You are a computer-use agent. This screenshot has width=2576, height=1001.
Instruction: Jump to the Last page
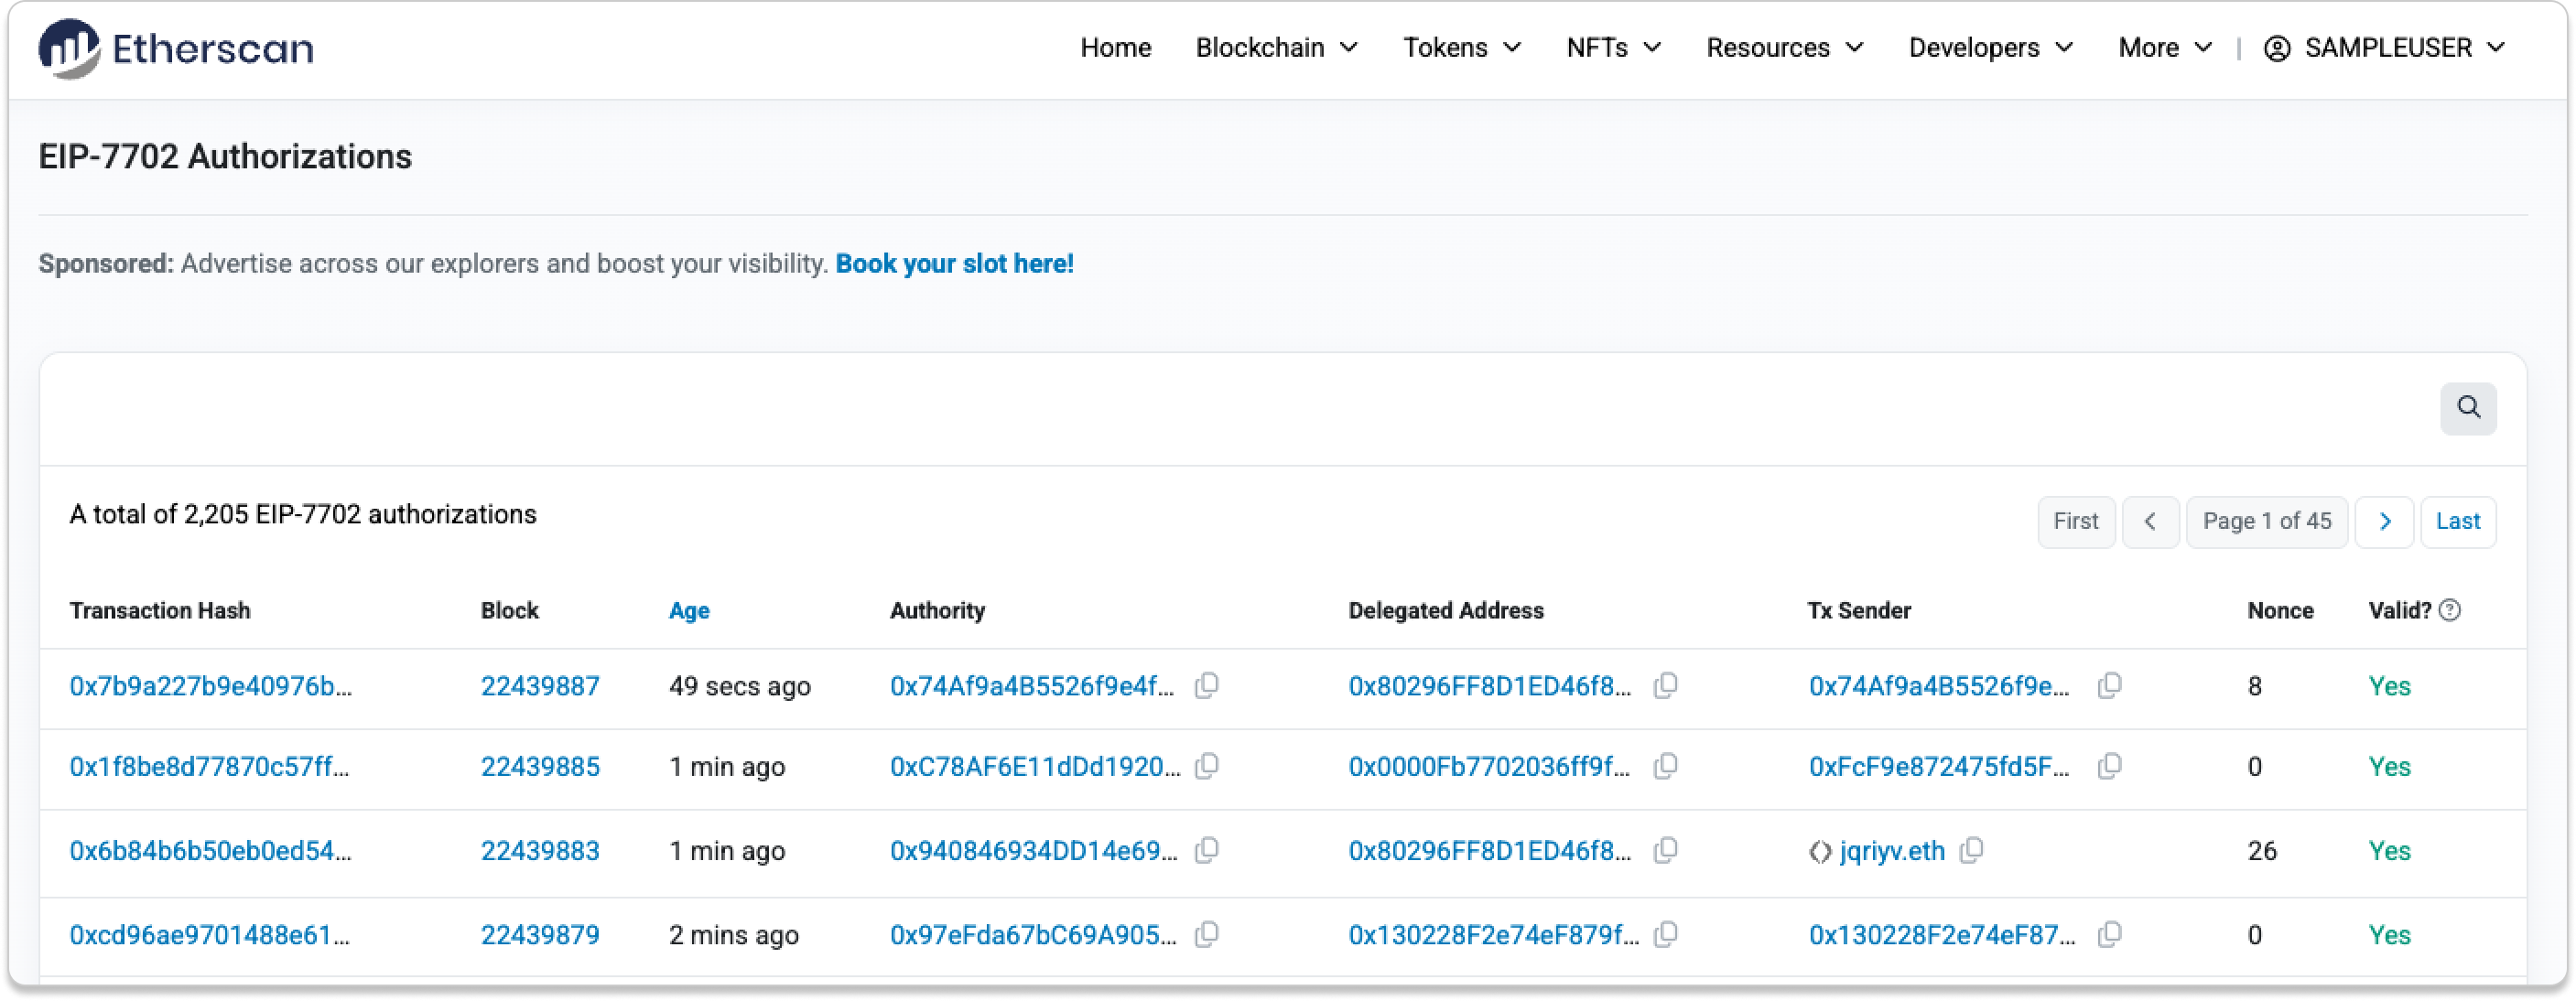[x=2457, y=522]
